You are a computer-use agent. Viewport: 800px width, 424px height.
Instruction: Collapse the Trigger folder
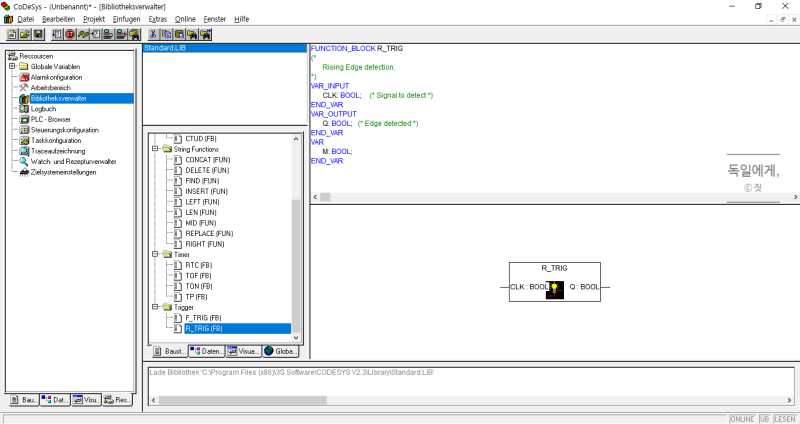[155, 307]
